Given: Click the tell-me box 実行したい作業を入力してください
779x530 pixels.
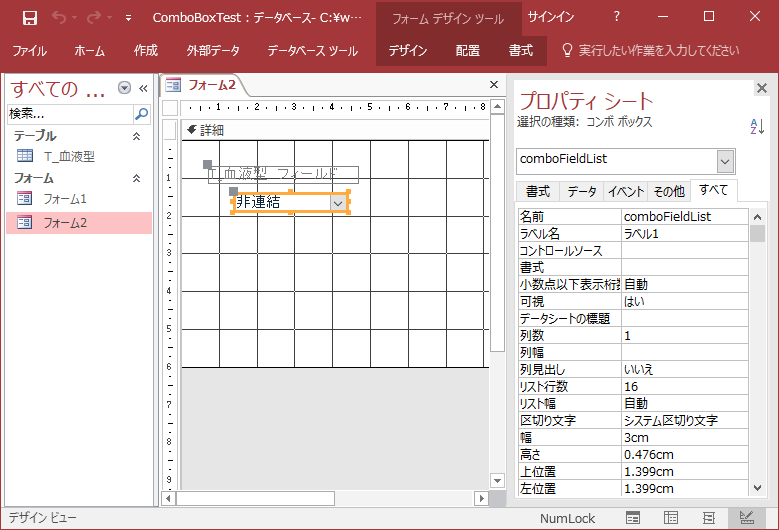Looking at the screenshot, I should [650, 51].
